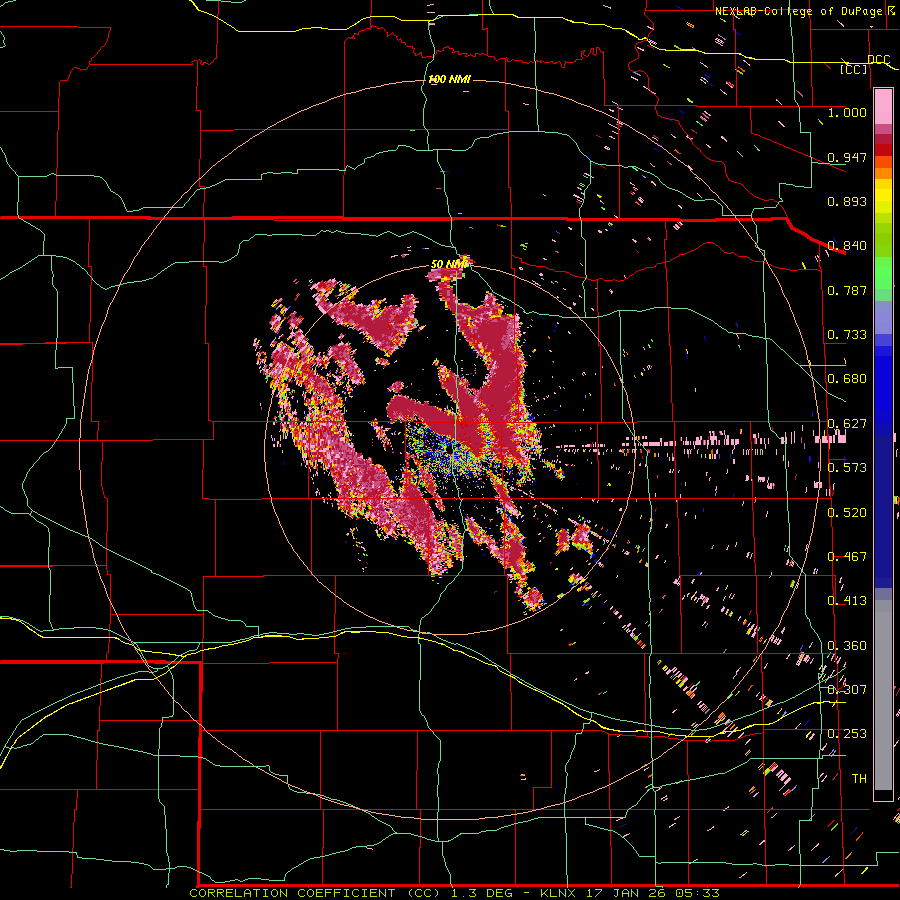Click the 50 NMI range ring label

tap(449, 264)
